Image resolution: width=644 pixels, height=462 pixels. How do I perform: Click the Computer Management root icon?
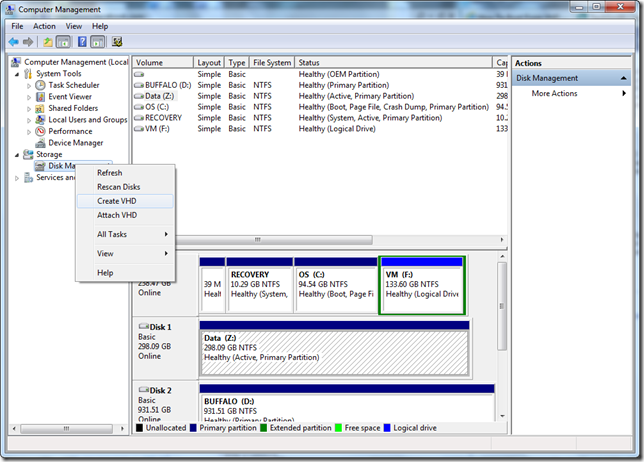click(x=16, y=62)
